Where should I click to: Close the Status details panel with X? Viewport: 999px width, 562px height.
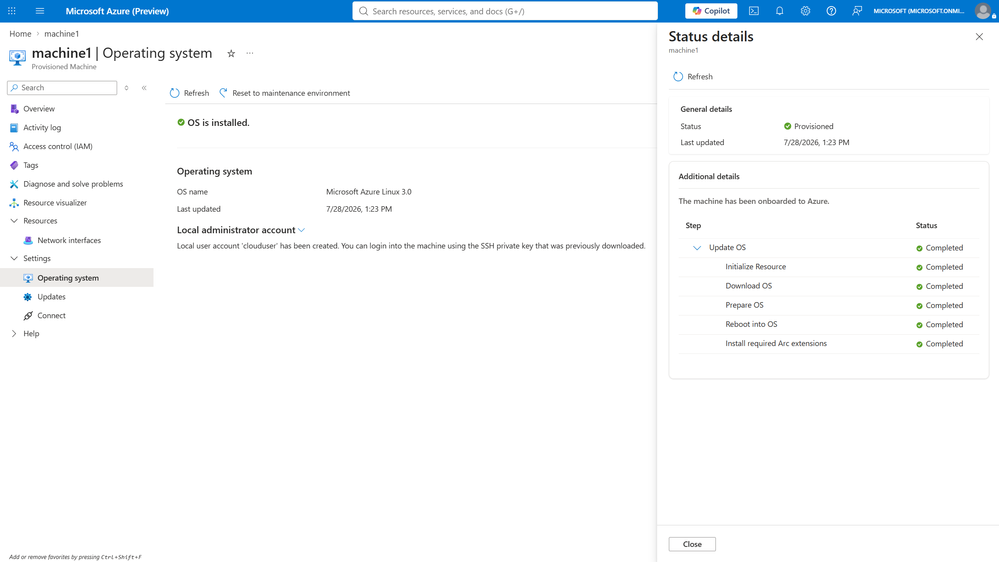(x=979, y=37)
